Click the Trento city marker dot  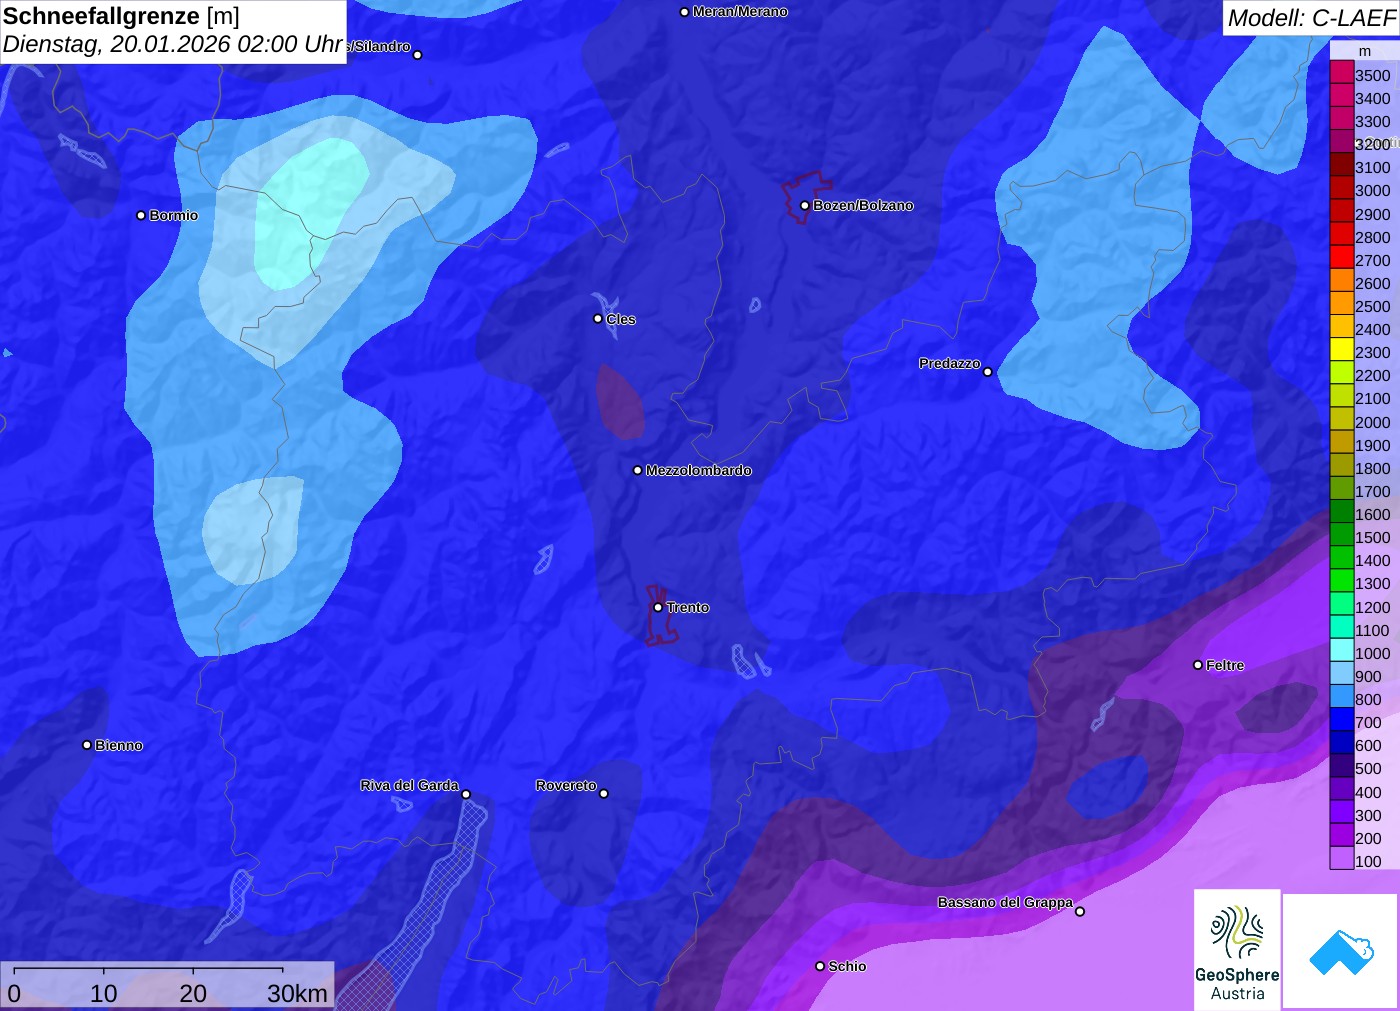(x=658, y=608)
